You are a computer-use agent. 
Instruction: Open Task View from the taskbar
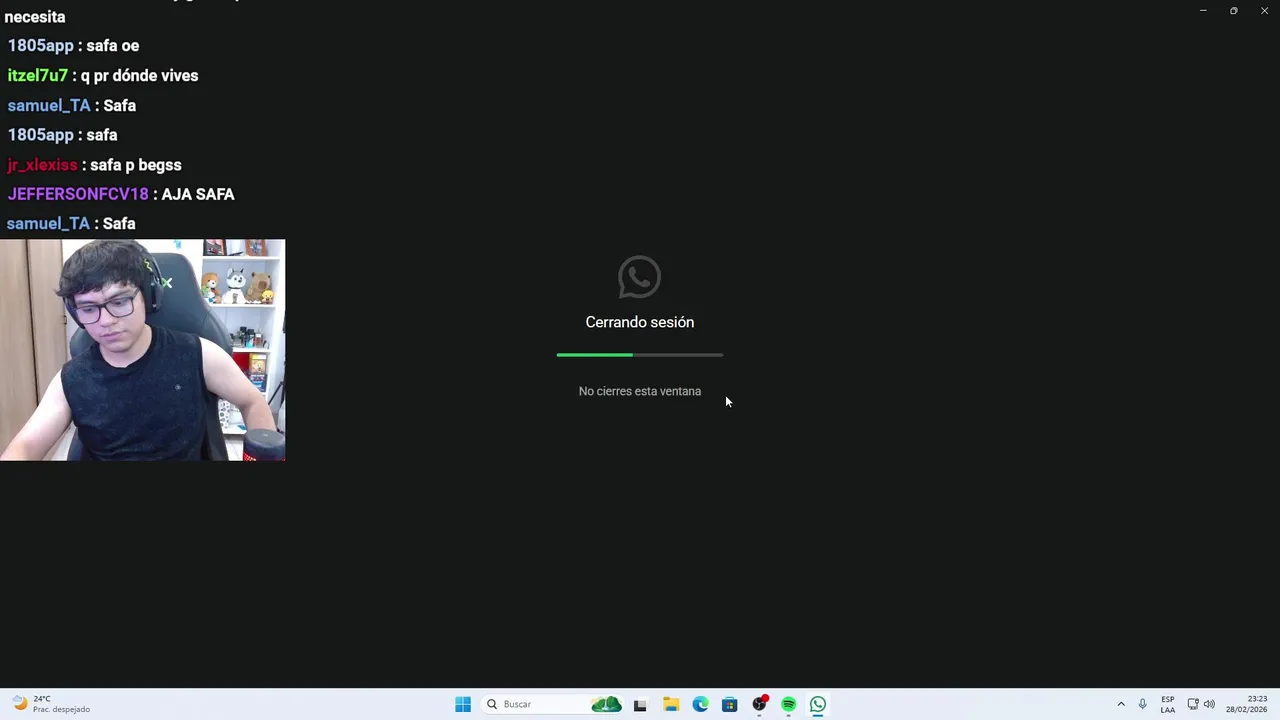[640, 705]
